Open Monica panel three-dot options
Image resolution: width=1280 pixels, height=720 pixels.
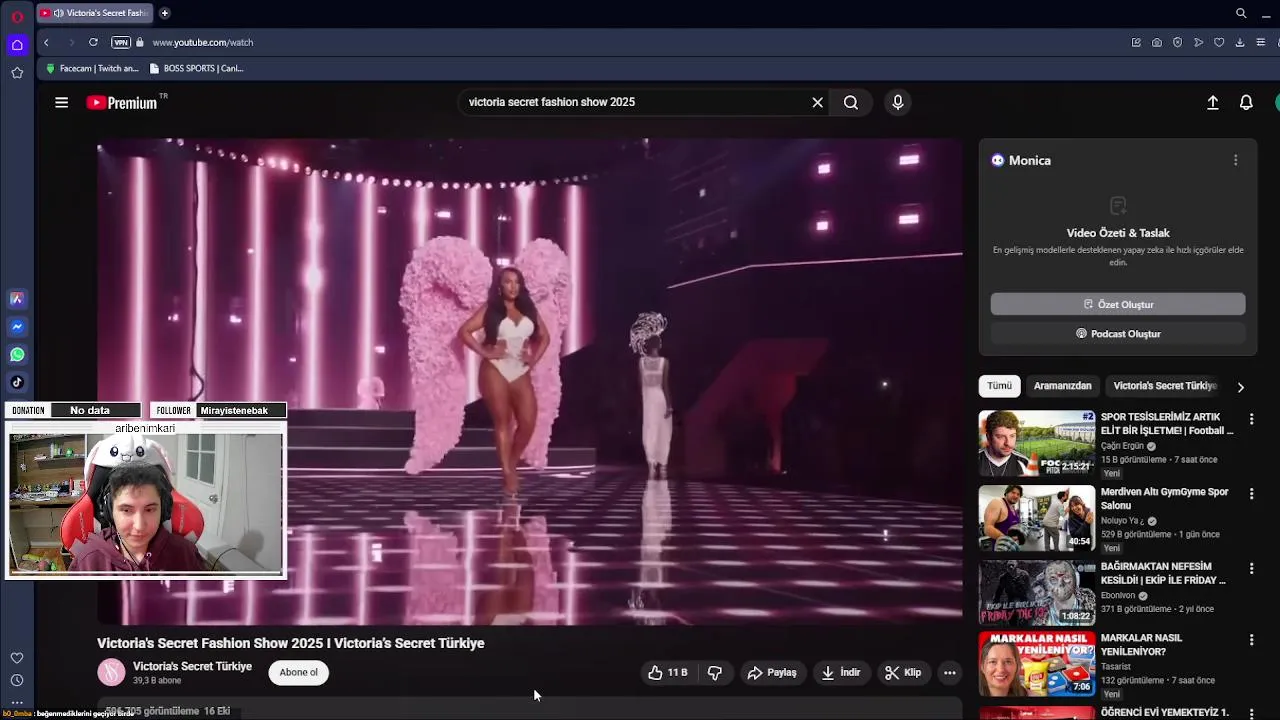[x=1235, y=160]
